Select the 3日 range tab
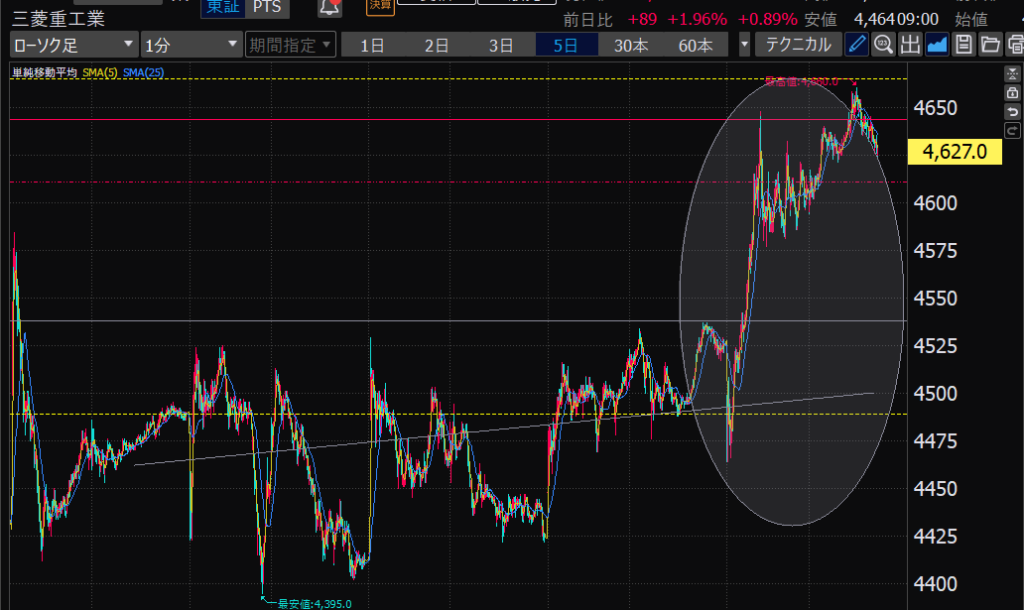The image size is (1024, 610). coord(501,44)
